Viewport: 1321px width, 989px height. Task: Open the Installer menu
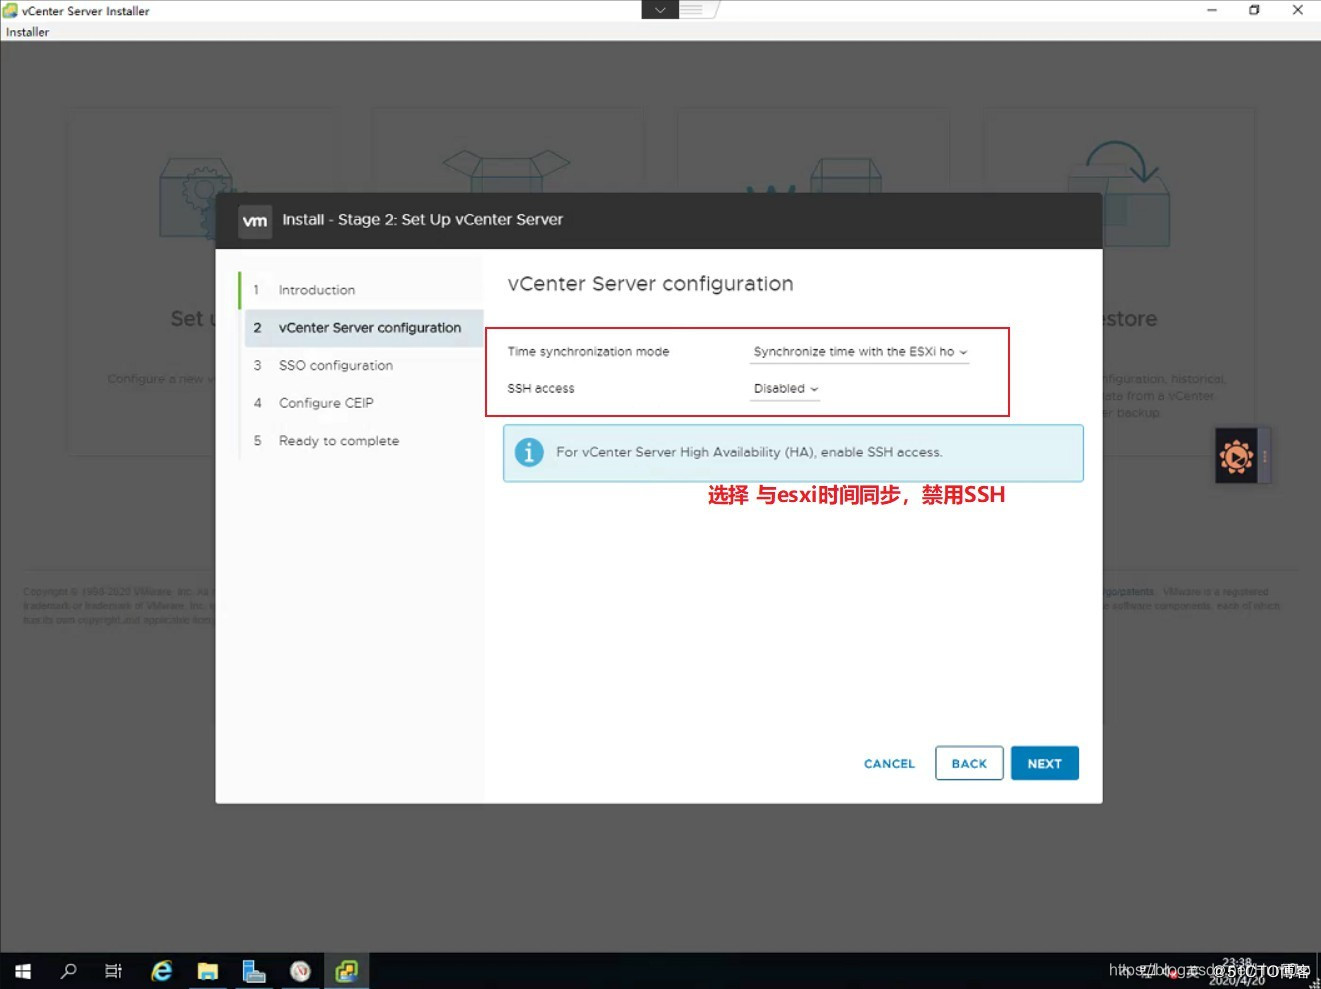coord(27,32)
